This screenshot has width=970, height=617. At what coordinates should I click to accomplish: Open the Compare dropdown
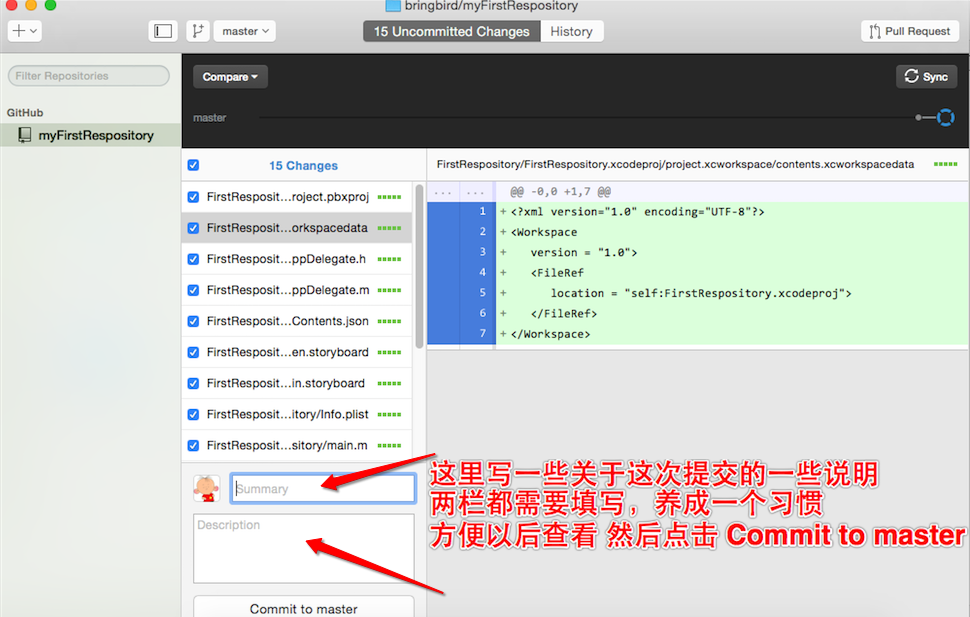tap(230, 77)
